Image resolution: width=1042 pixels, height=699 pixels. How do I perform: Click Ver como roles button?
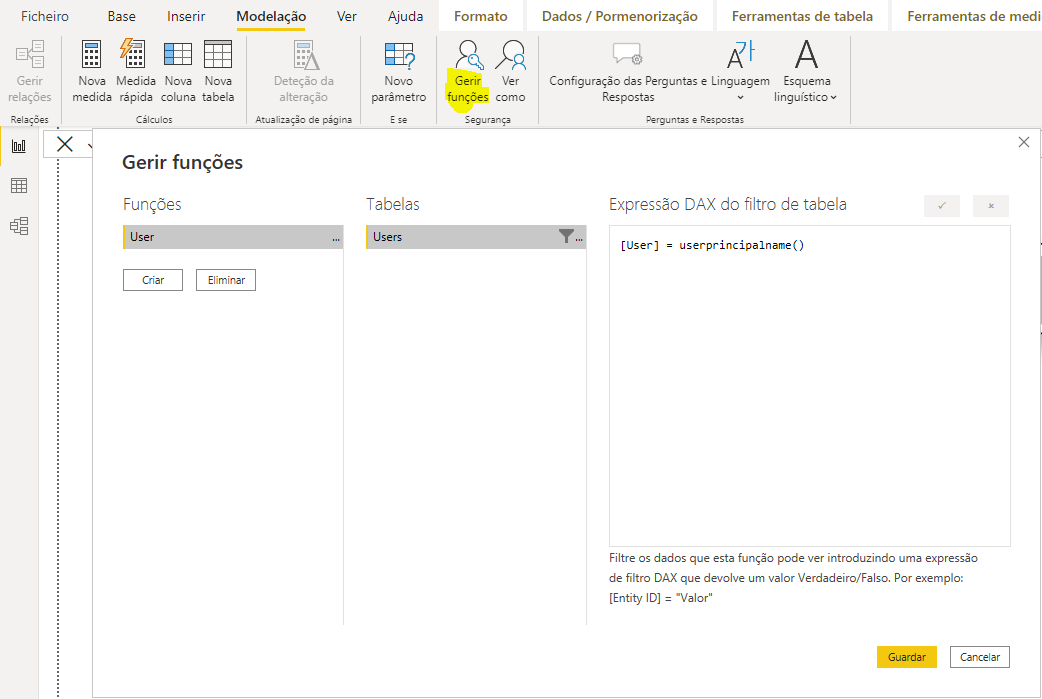(x=510, y=72)
